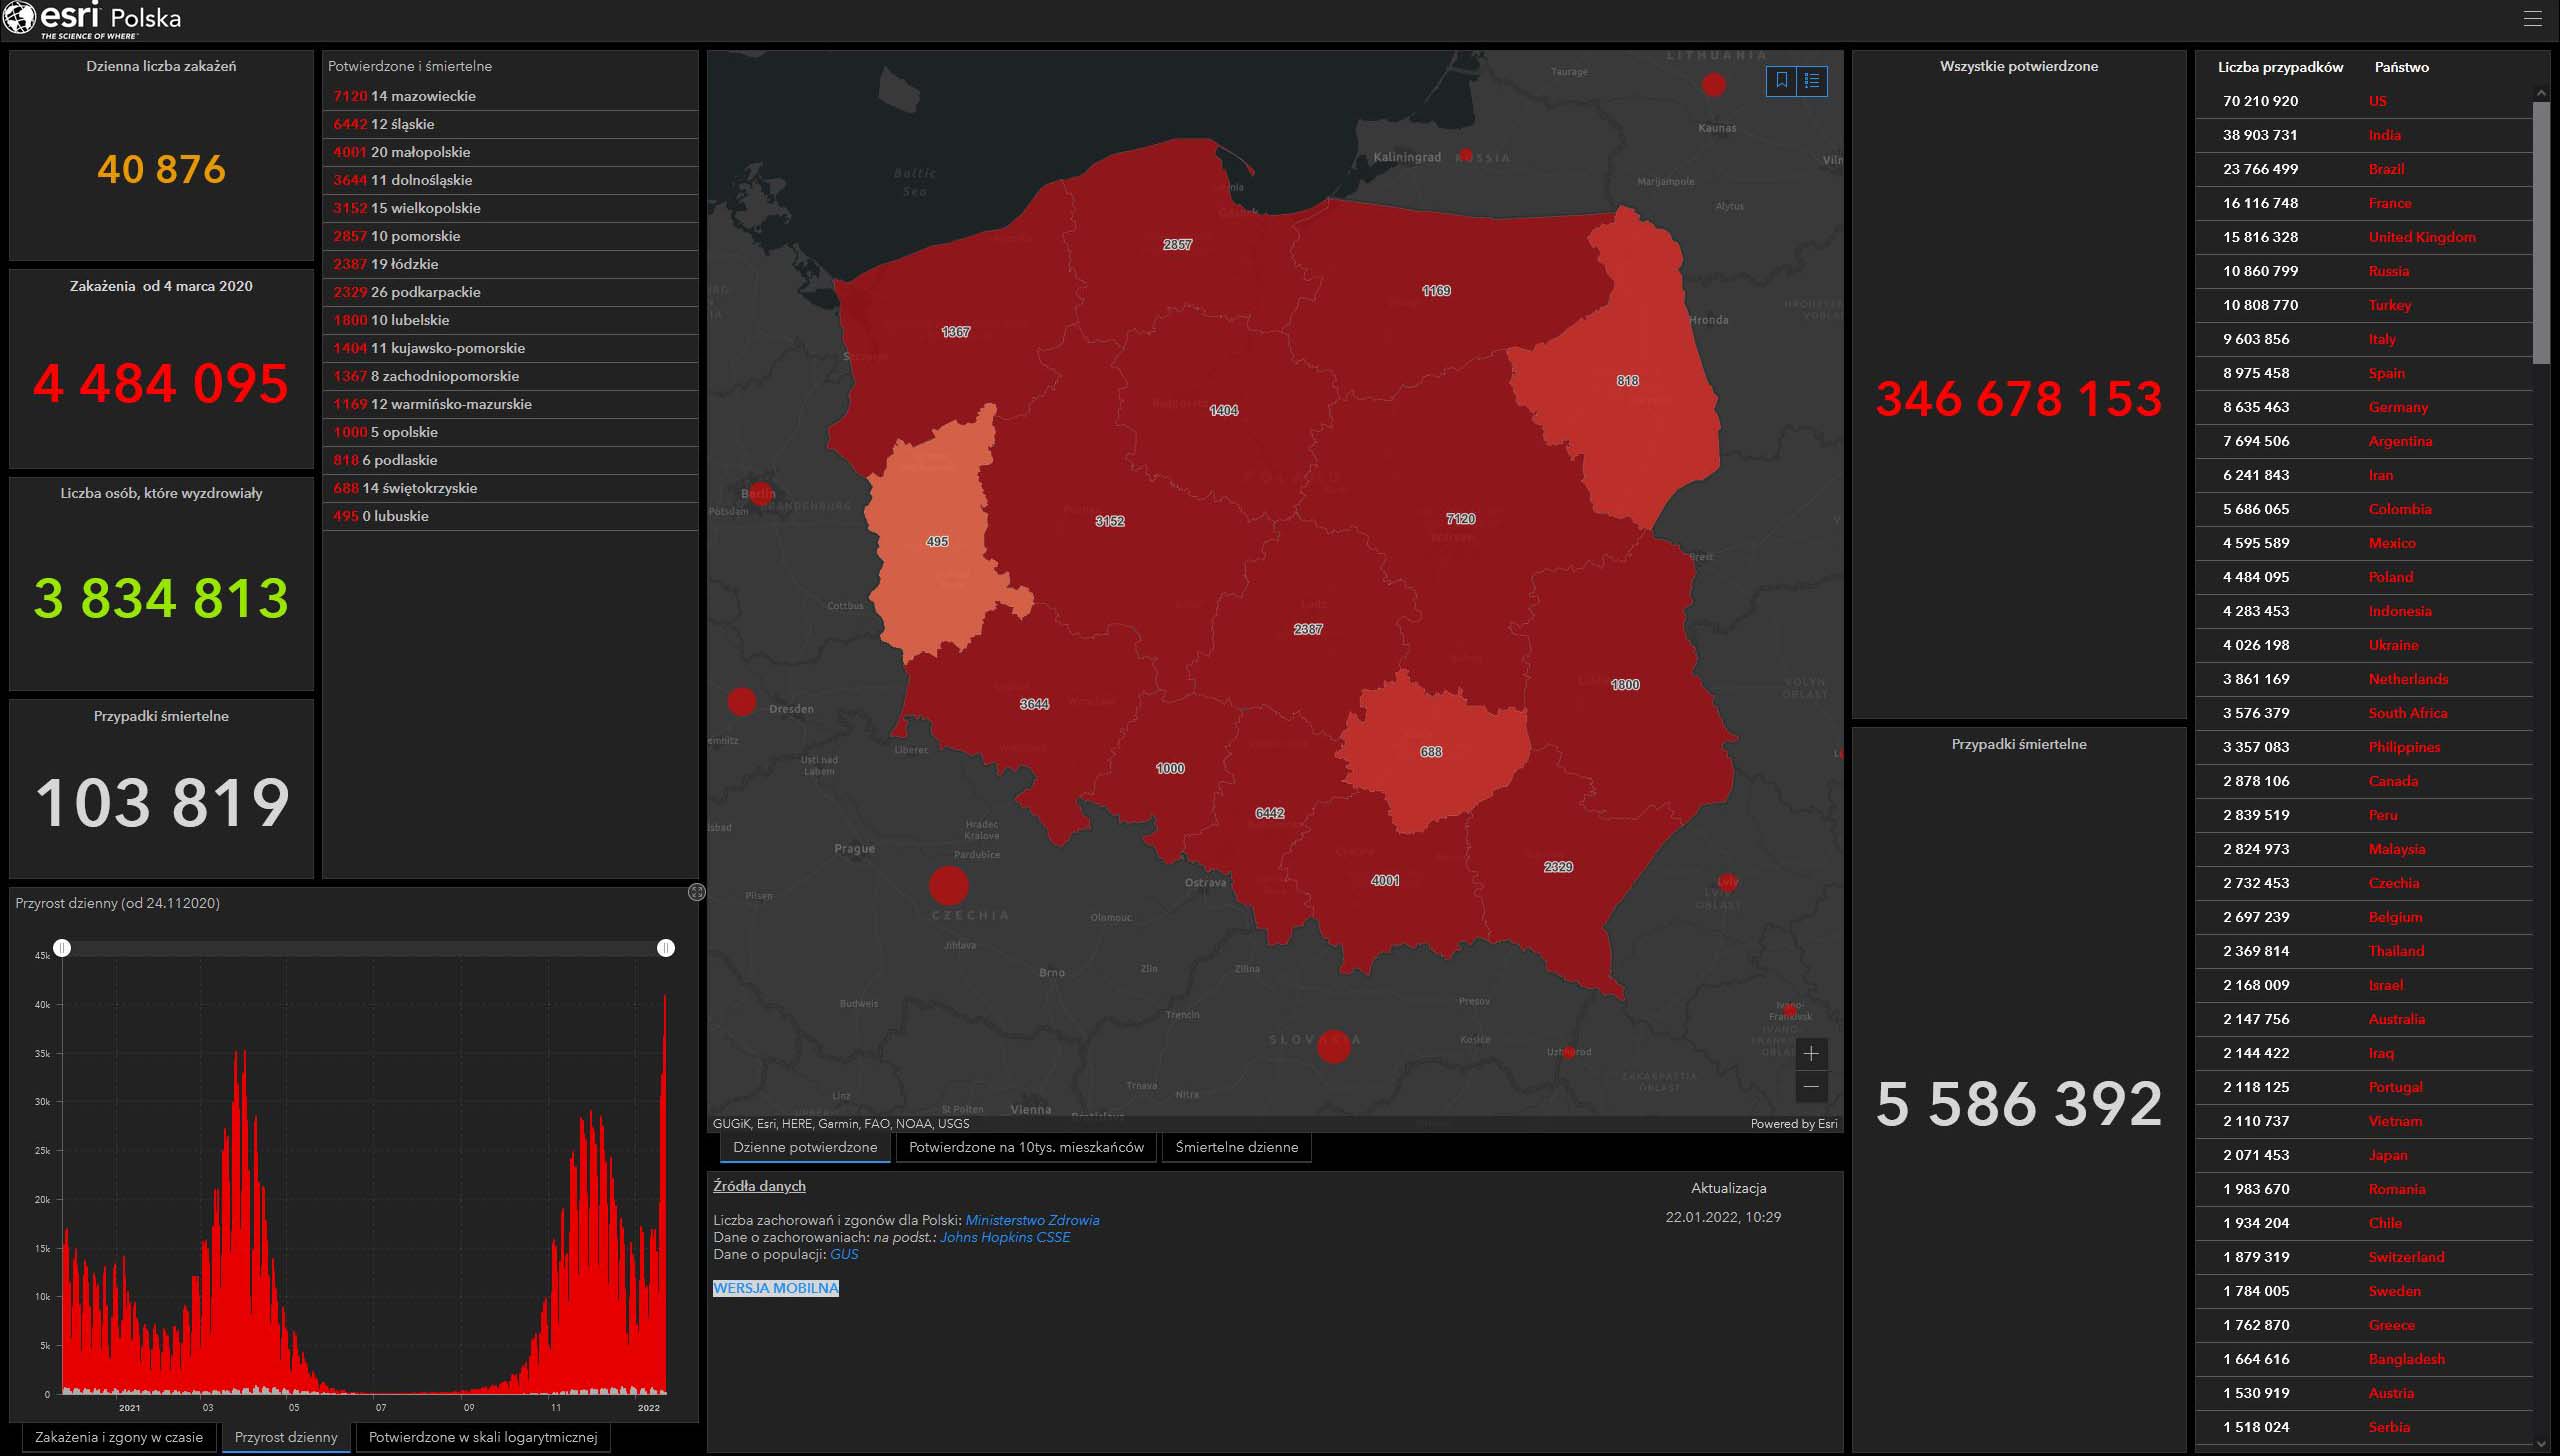
Task: Click right handle of chart range slider
Action: tap(666, 948)
